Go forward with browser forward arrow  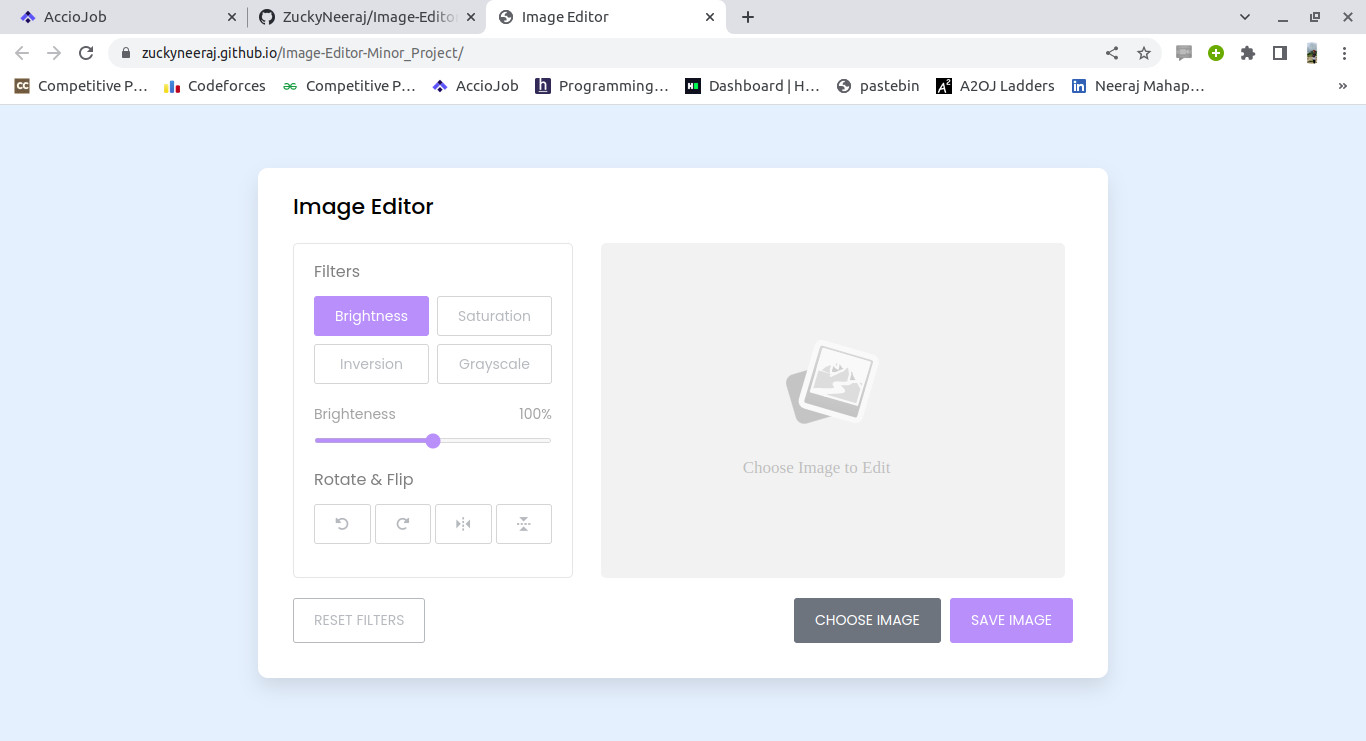click(54, 53)
